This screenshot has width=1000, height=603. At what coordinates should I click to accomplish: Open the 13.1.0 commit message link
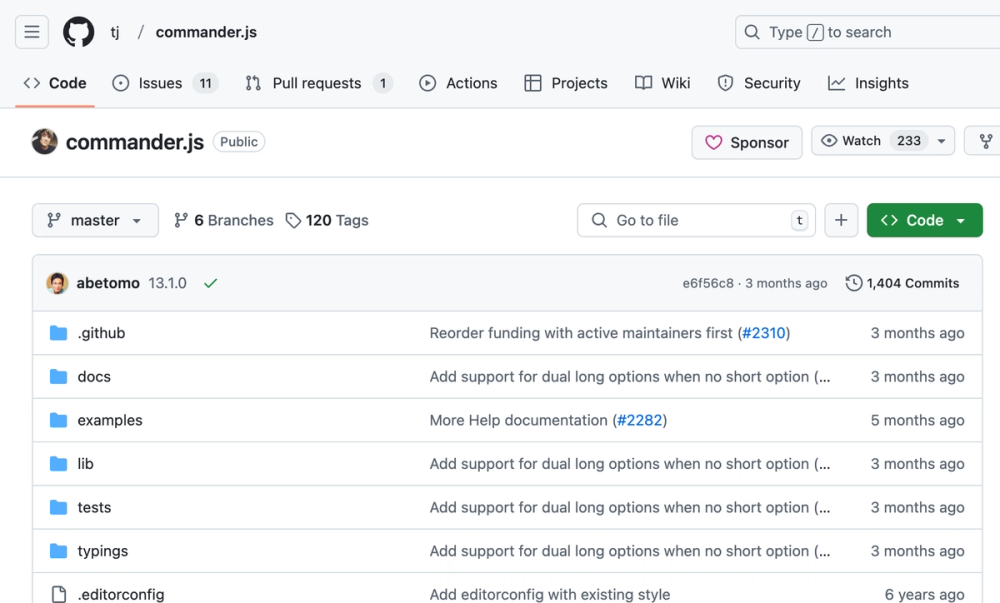coord(168,283)
